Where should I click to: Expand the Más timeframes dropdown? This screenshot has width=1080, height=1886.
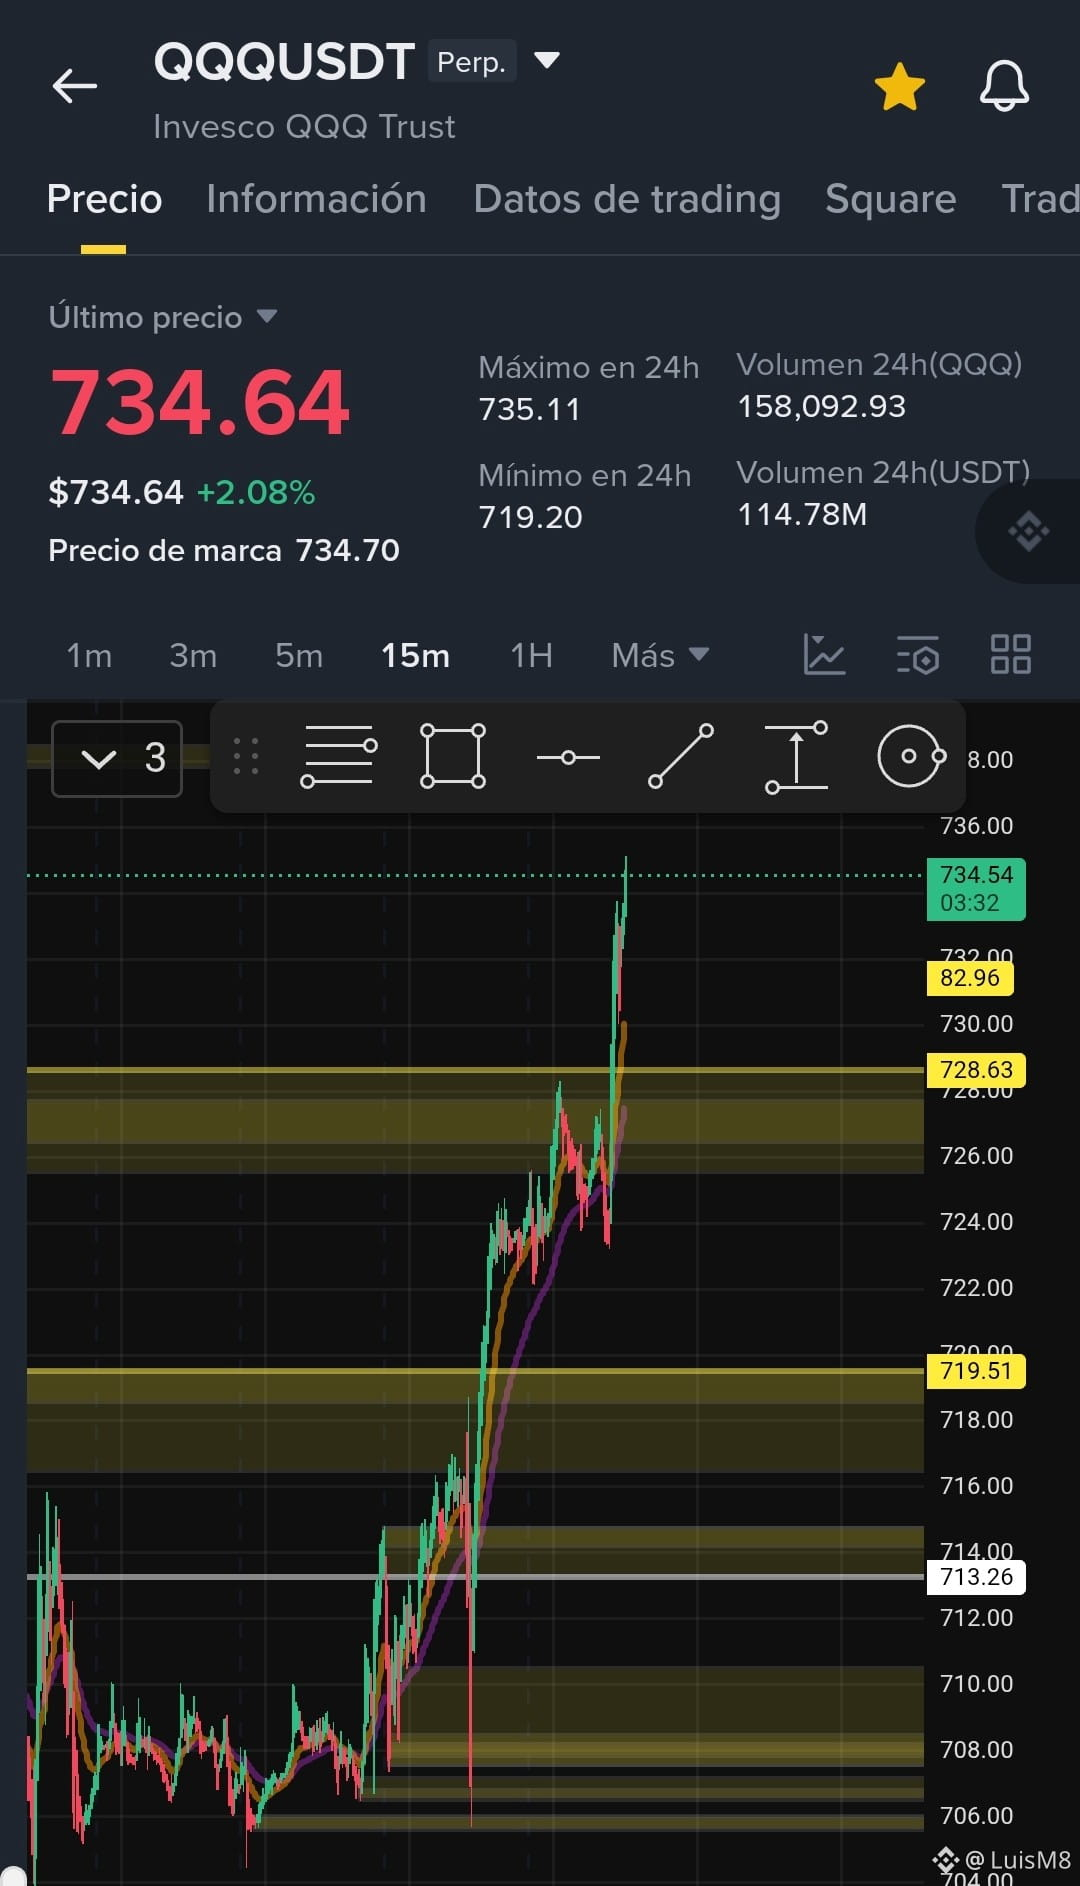point(660,656)
